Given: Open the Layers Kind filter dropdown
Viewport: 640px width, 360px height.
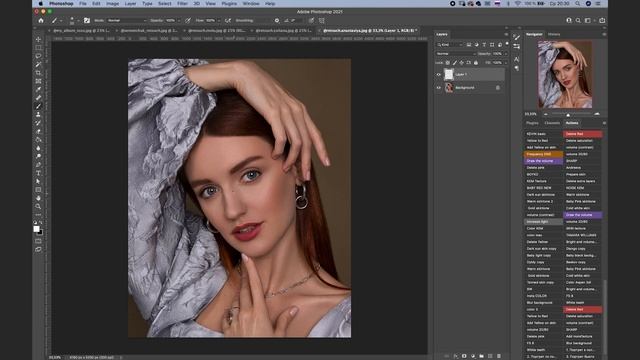Looking at the screenshot, I should [x=450, y=45].
